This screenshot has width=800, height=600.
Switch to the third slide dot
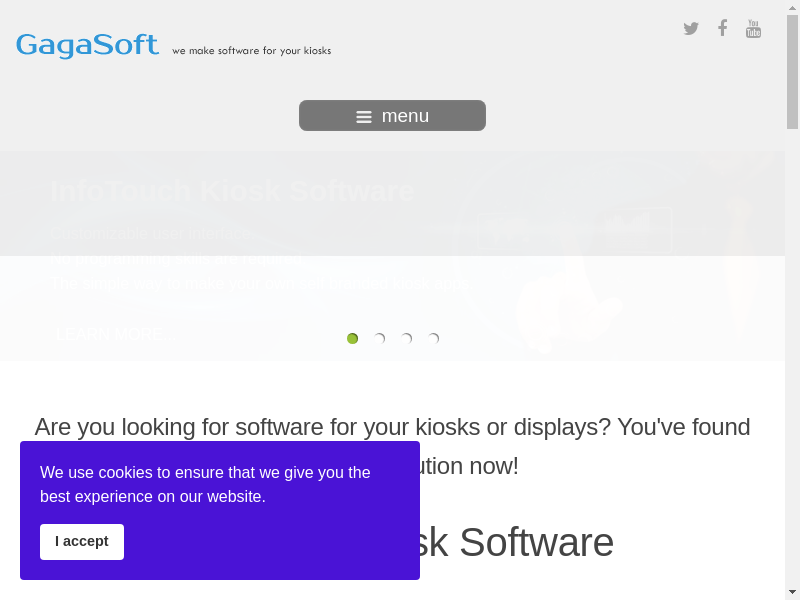(x=407, y=338)
